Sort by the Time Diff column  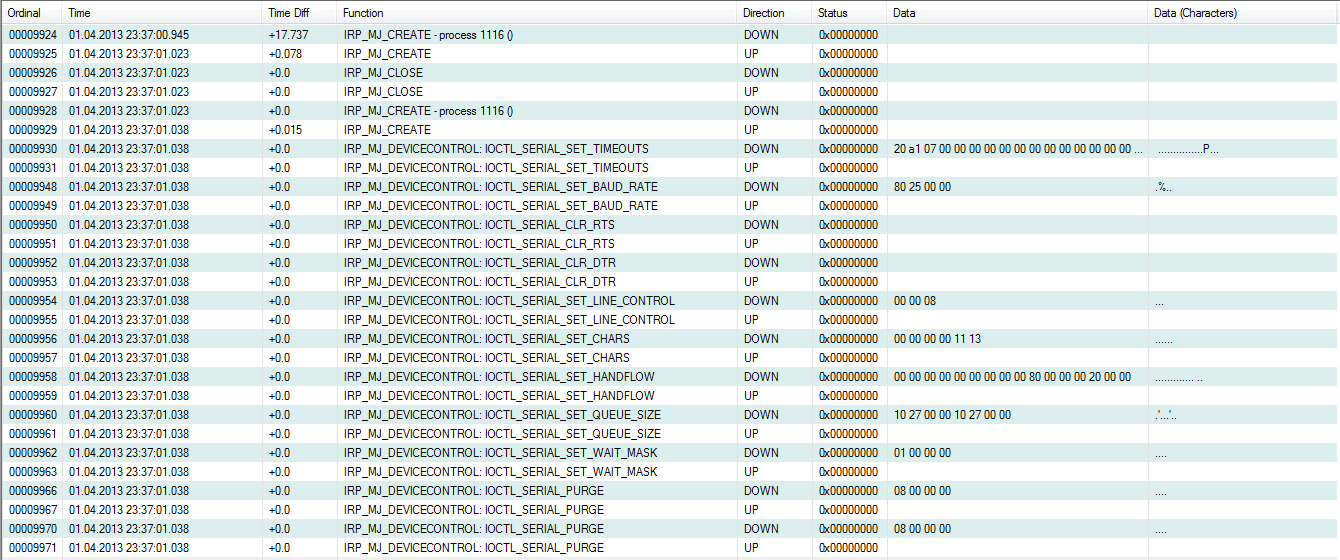[x=289, y=13]
